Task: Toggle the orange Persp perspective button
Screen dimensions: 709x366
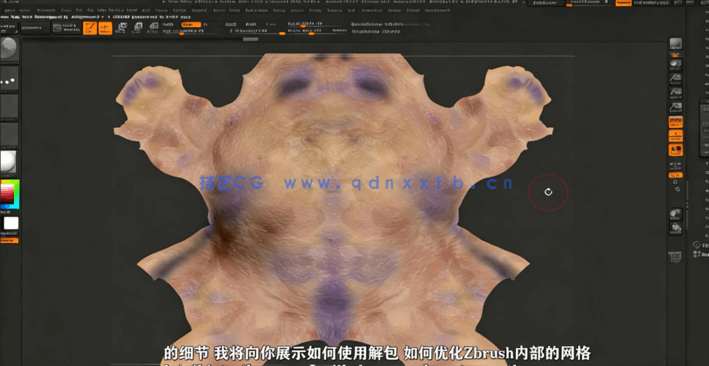Action: (x=676, y=122)
